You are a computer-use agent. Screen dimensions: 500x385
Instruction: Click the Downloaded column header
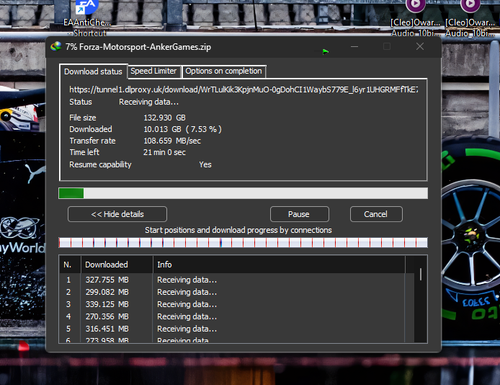[x=117, y=265]
